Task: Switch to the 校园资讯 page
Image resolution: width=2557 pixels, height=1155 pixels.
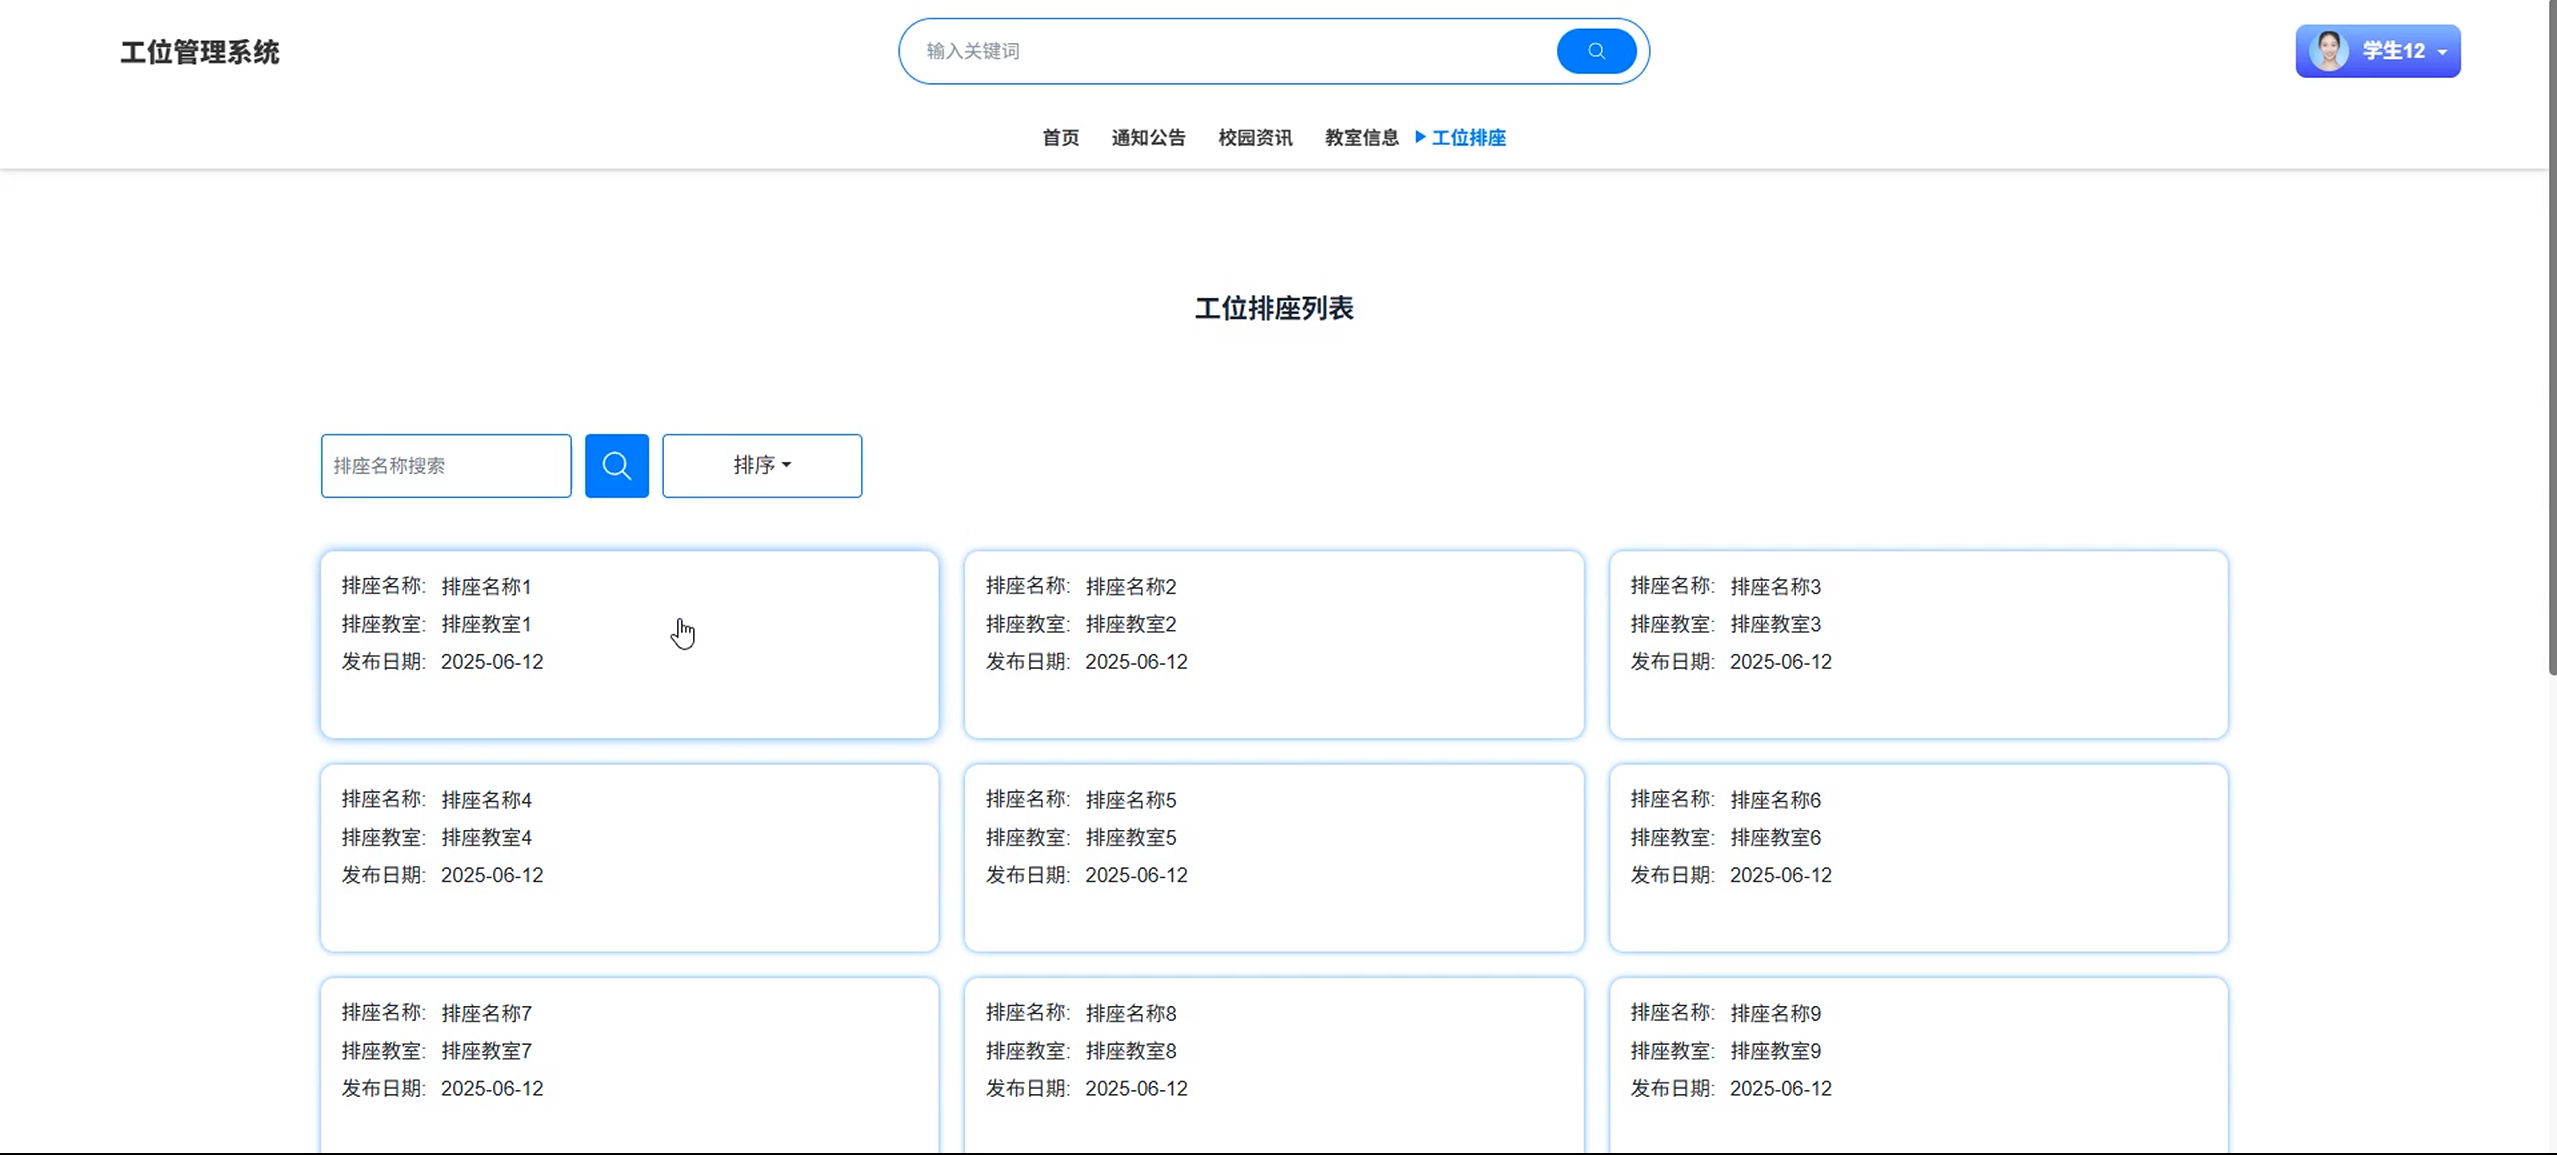Action: tap(1255, 138)
